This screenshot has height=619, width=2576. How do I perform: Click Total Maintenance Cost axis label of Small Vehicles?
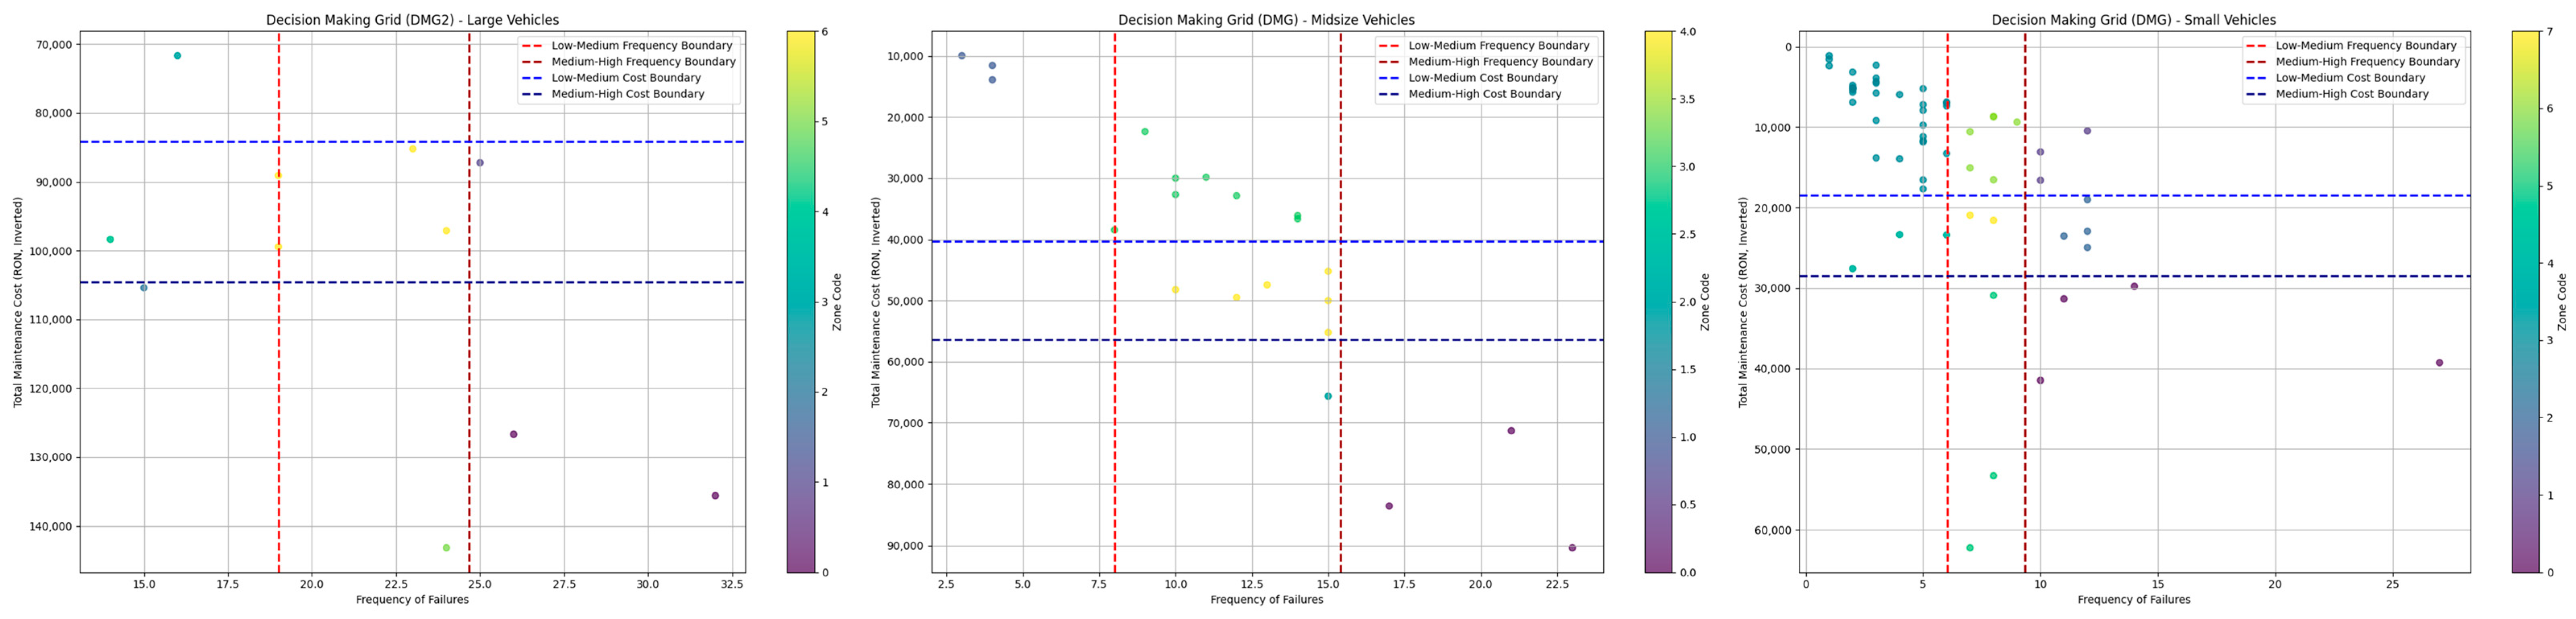click(1742, 302)
